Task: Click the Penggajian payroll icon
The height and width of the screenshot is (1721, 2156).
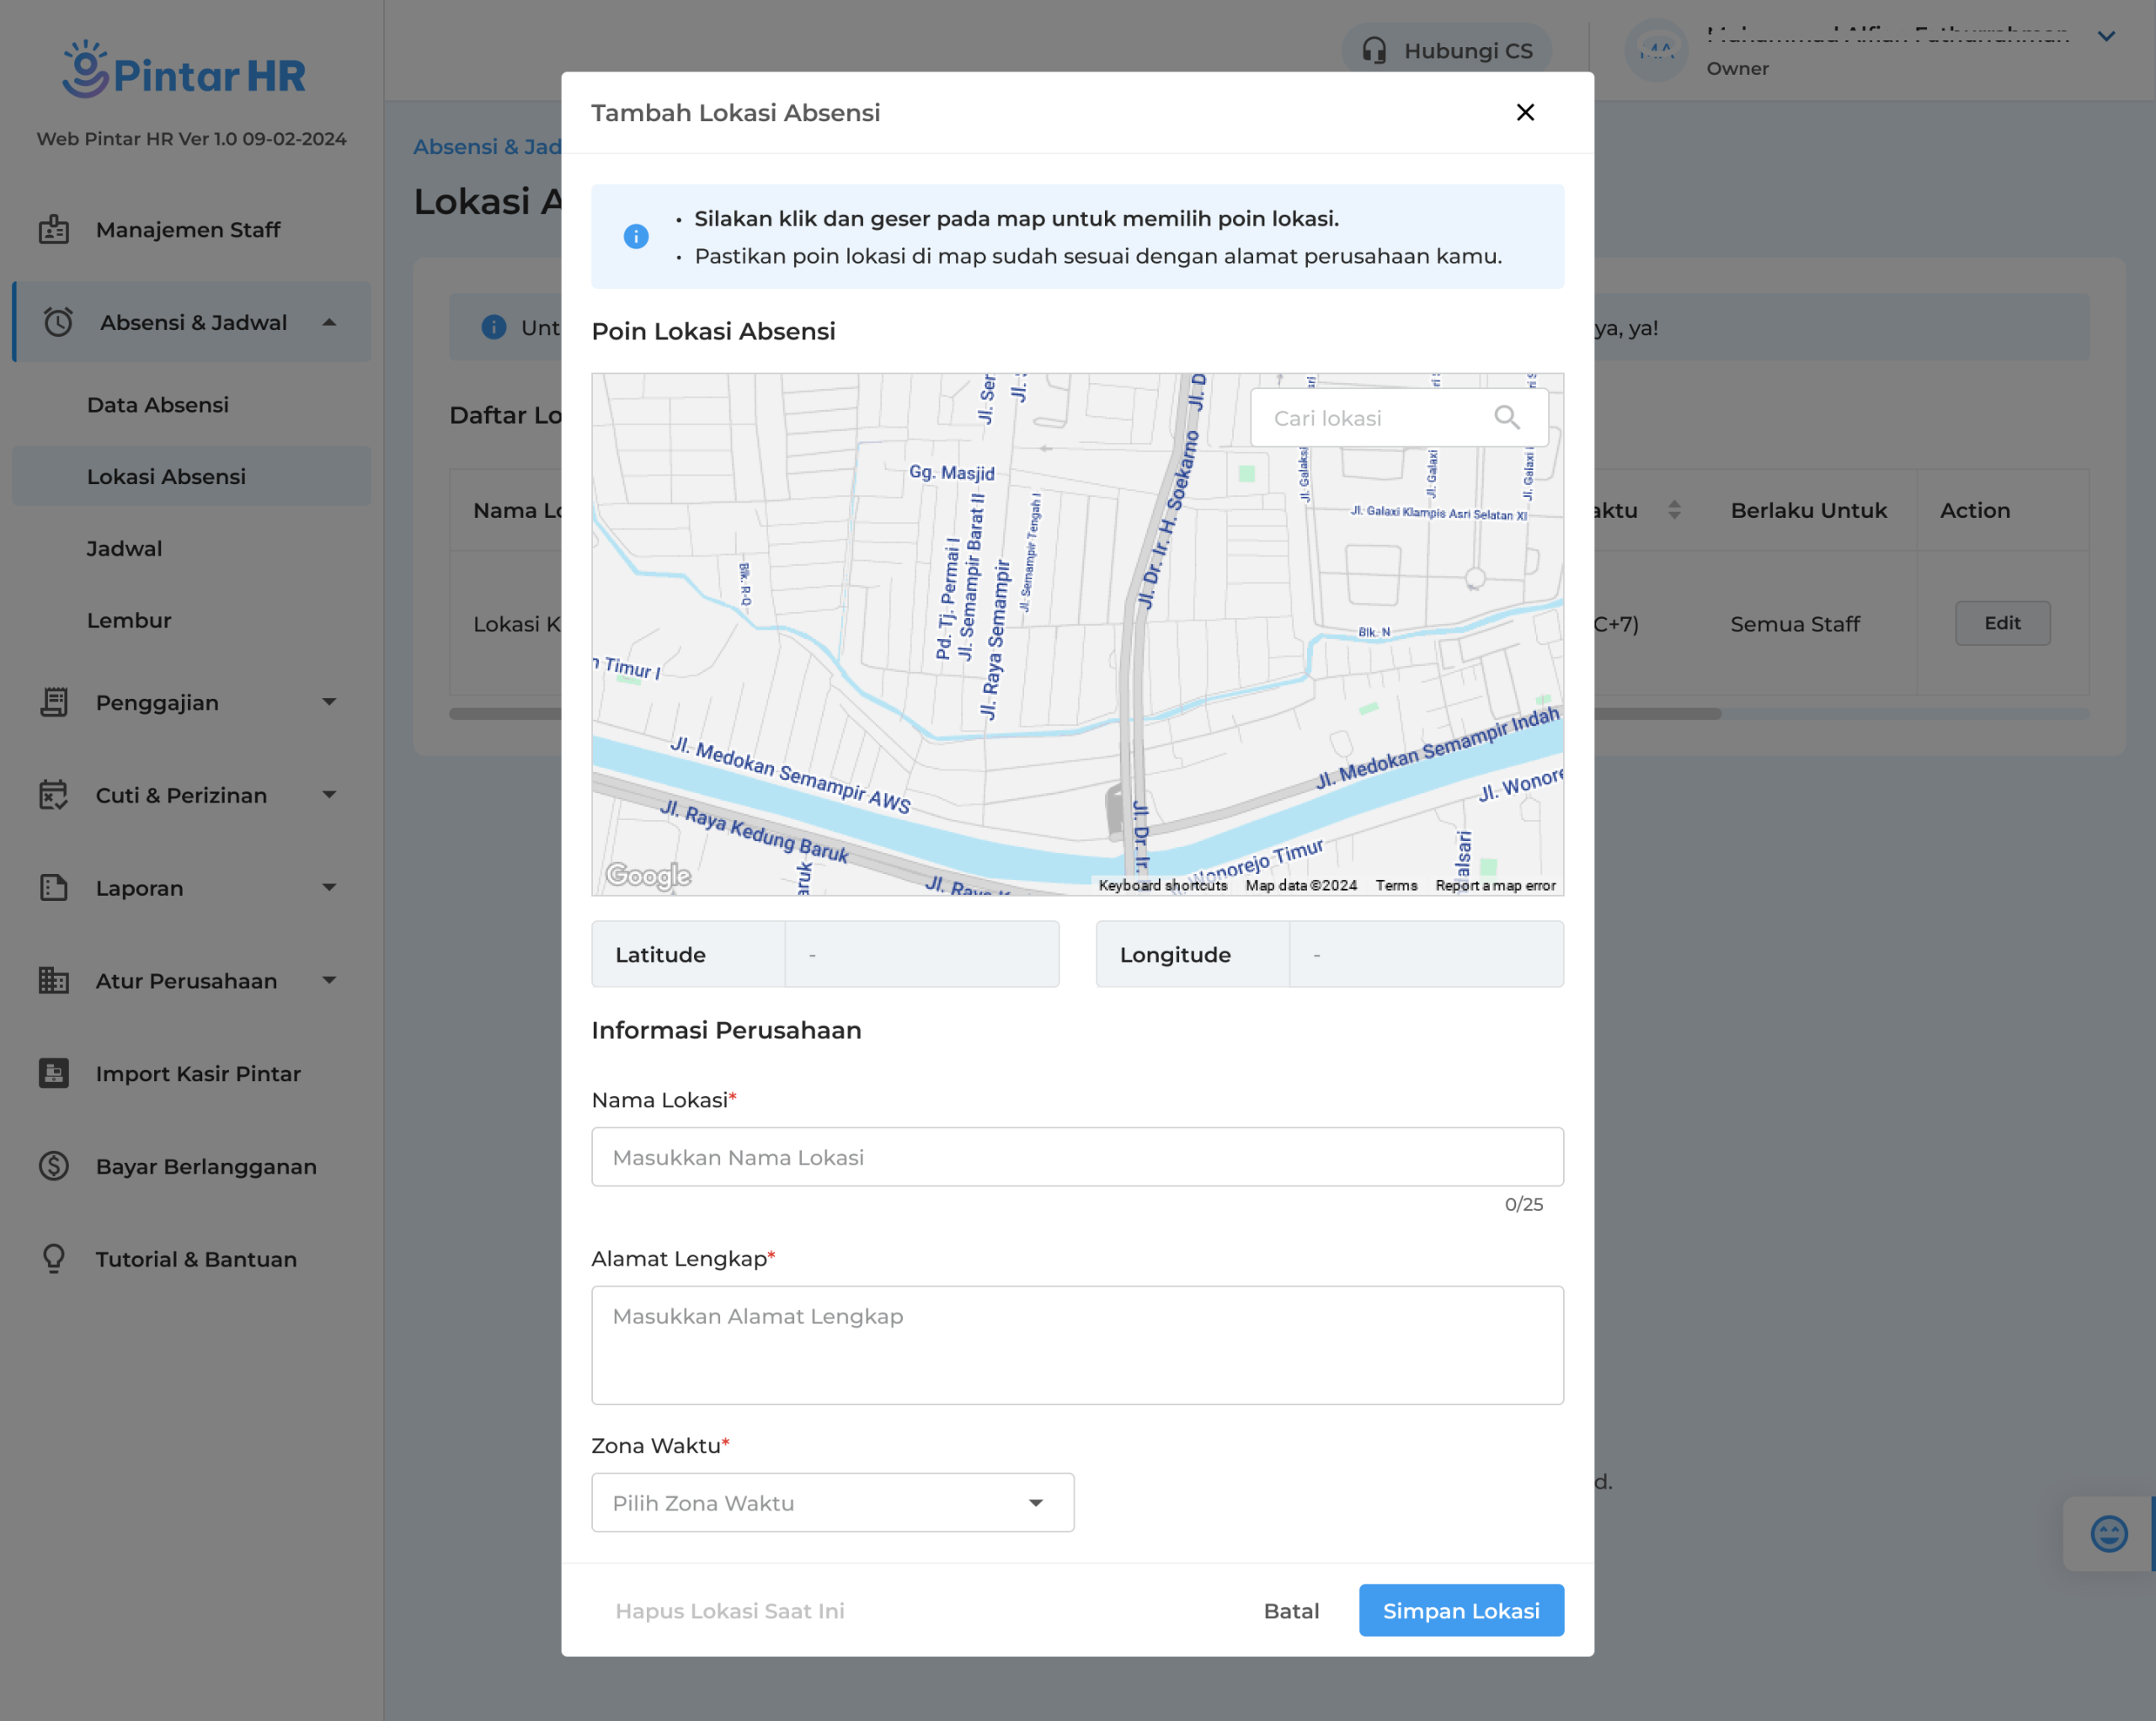Action: coord(54,703)
